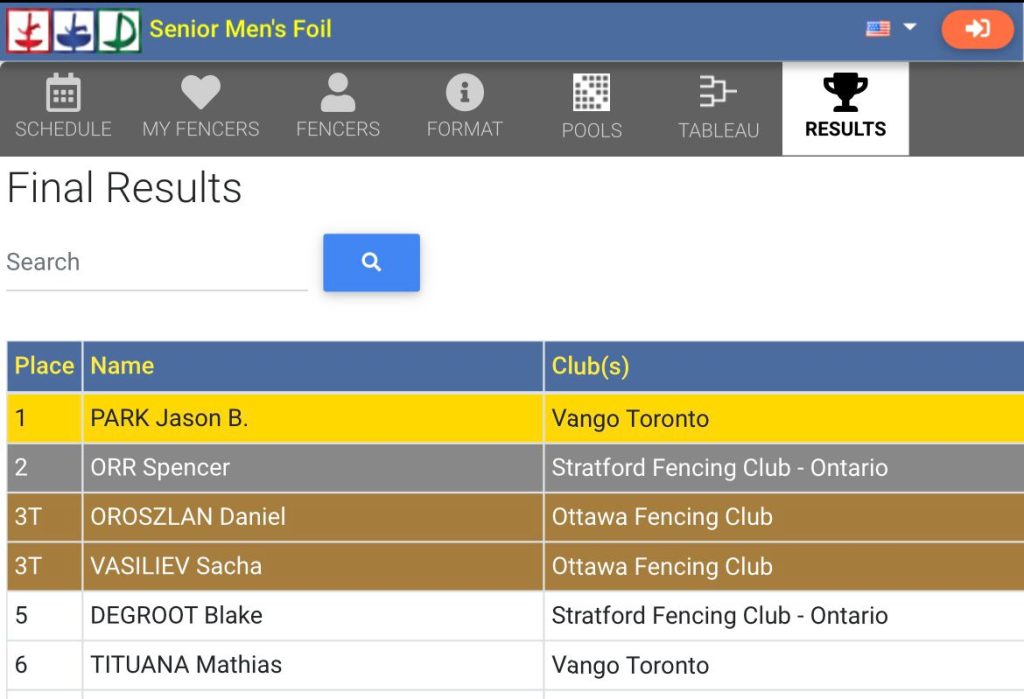Click into the Search input field

click(x=157, y=263)
